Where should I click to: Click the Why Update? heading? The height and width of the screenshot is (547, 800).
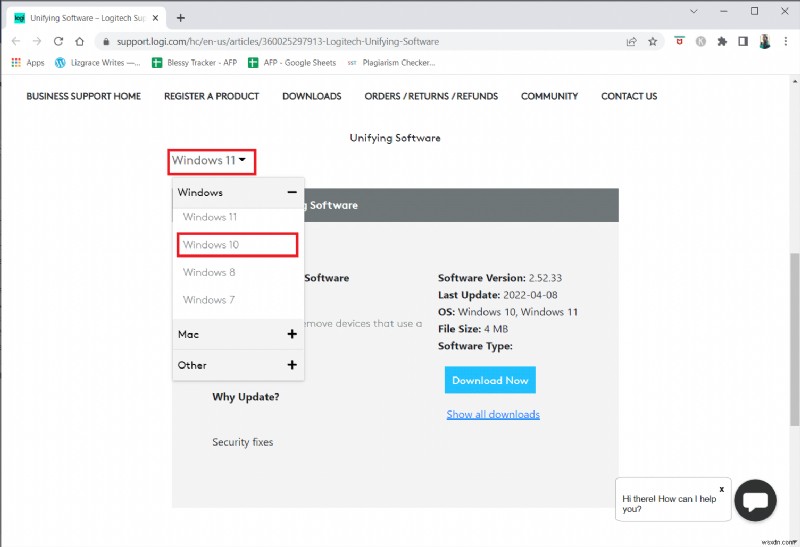point(245,397)
